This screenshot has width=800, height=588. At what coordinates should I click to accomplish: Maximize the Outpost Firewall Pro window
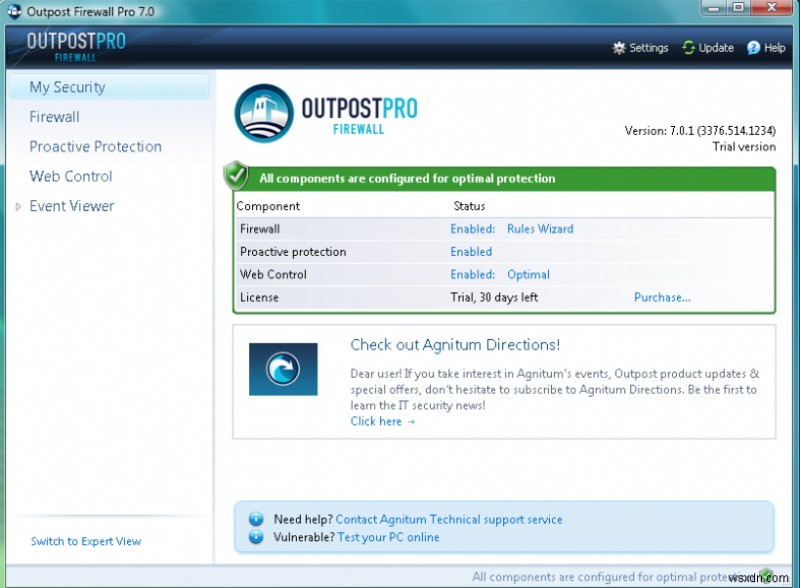click(x=738, y=8)
